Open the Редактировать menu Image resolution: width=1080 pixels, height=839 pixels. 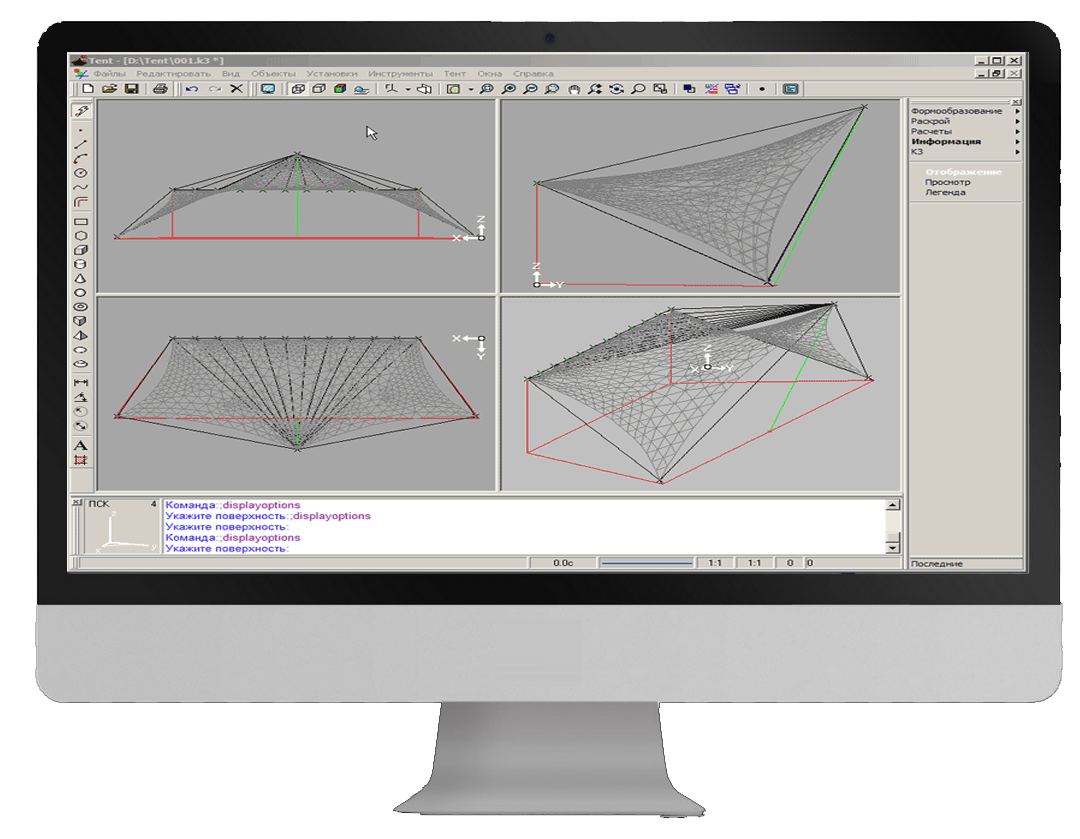coord(174,74)
